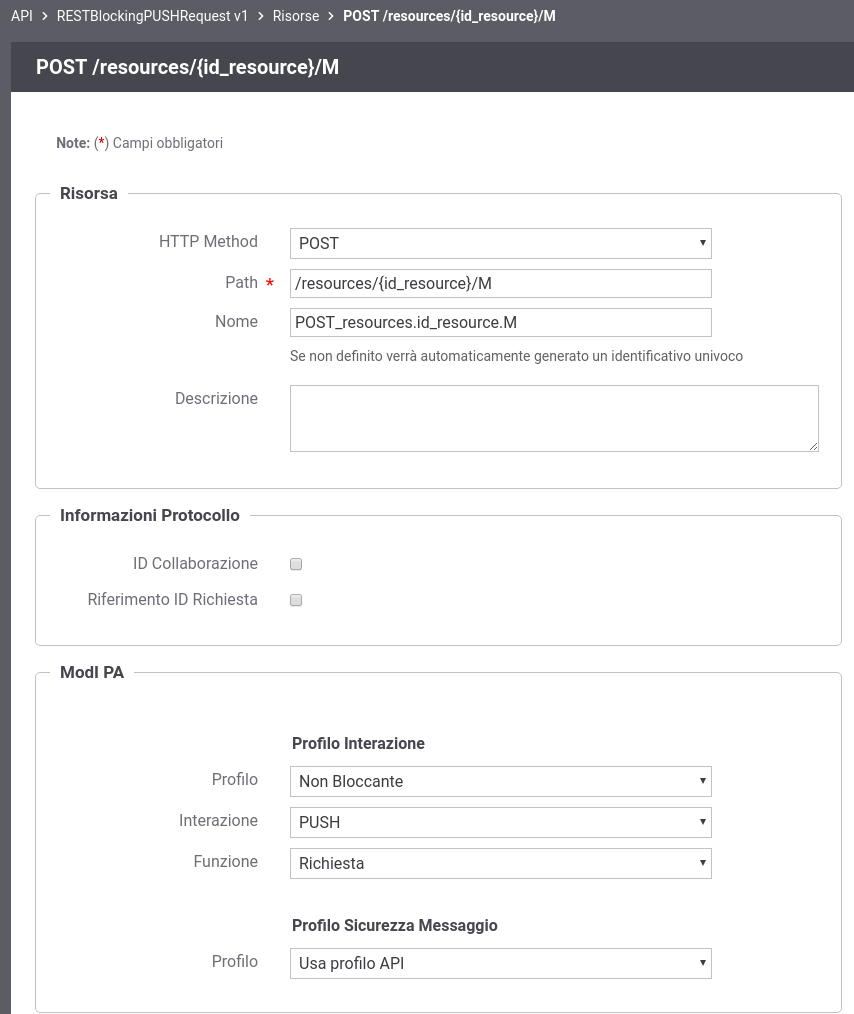The image size is (854, 1014).
Task: Click the Nome text field
Action: click(x=500, y=322)
